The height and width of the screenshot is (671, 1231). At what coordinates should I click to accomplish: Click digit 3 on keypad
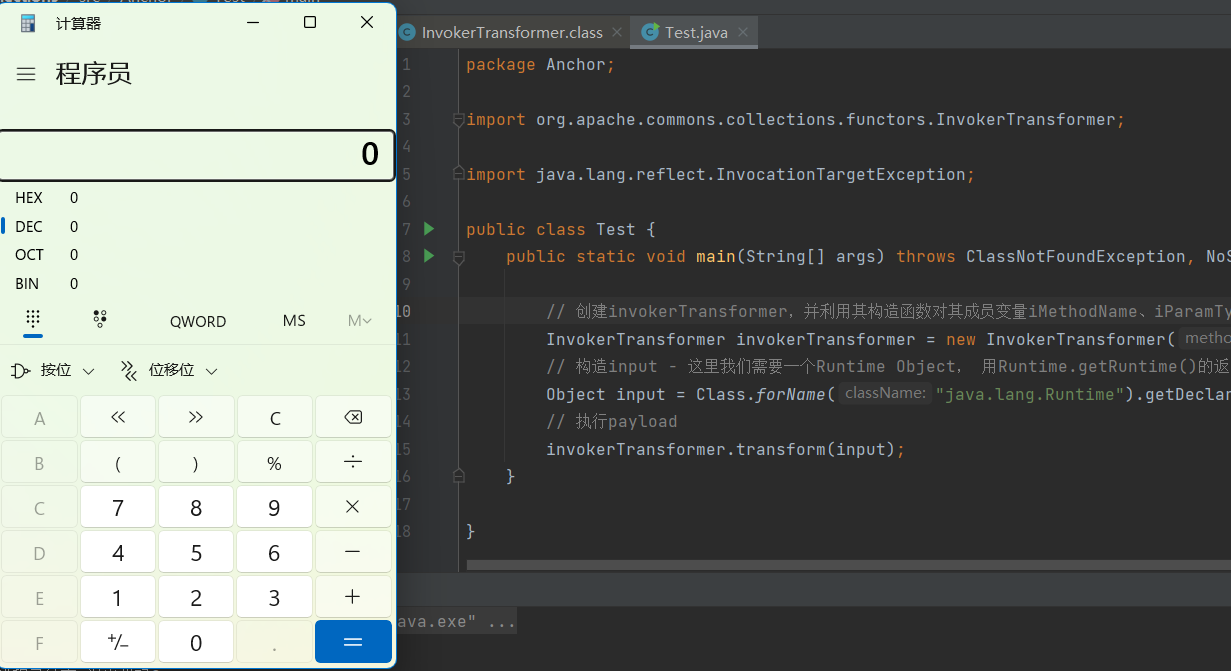[275, 597]
